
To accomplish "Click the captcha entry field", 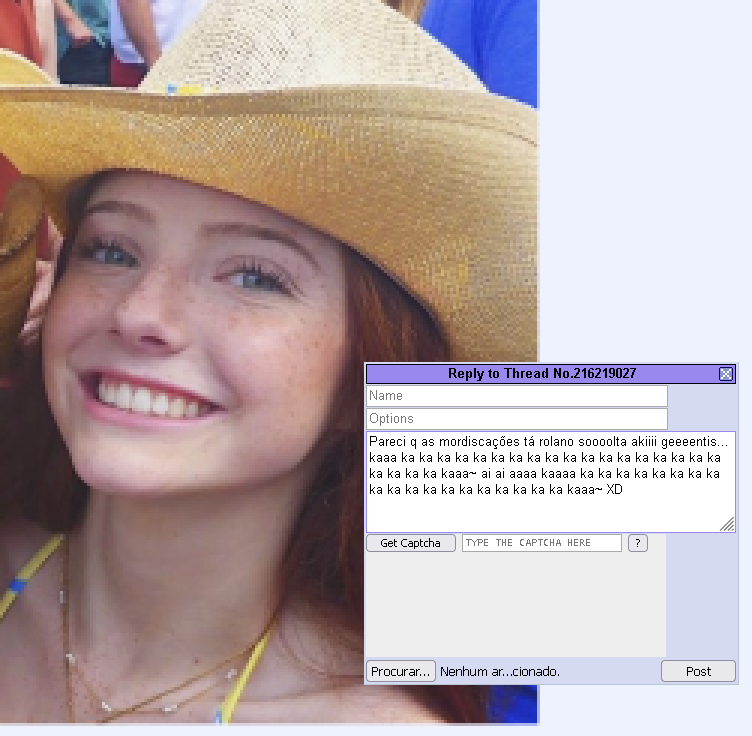I will tap(541, 543).
